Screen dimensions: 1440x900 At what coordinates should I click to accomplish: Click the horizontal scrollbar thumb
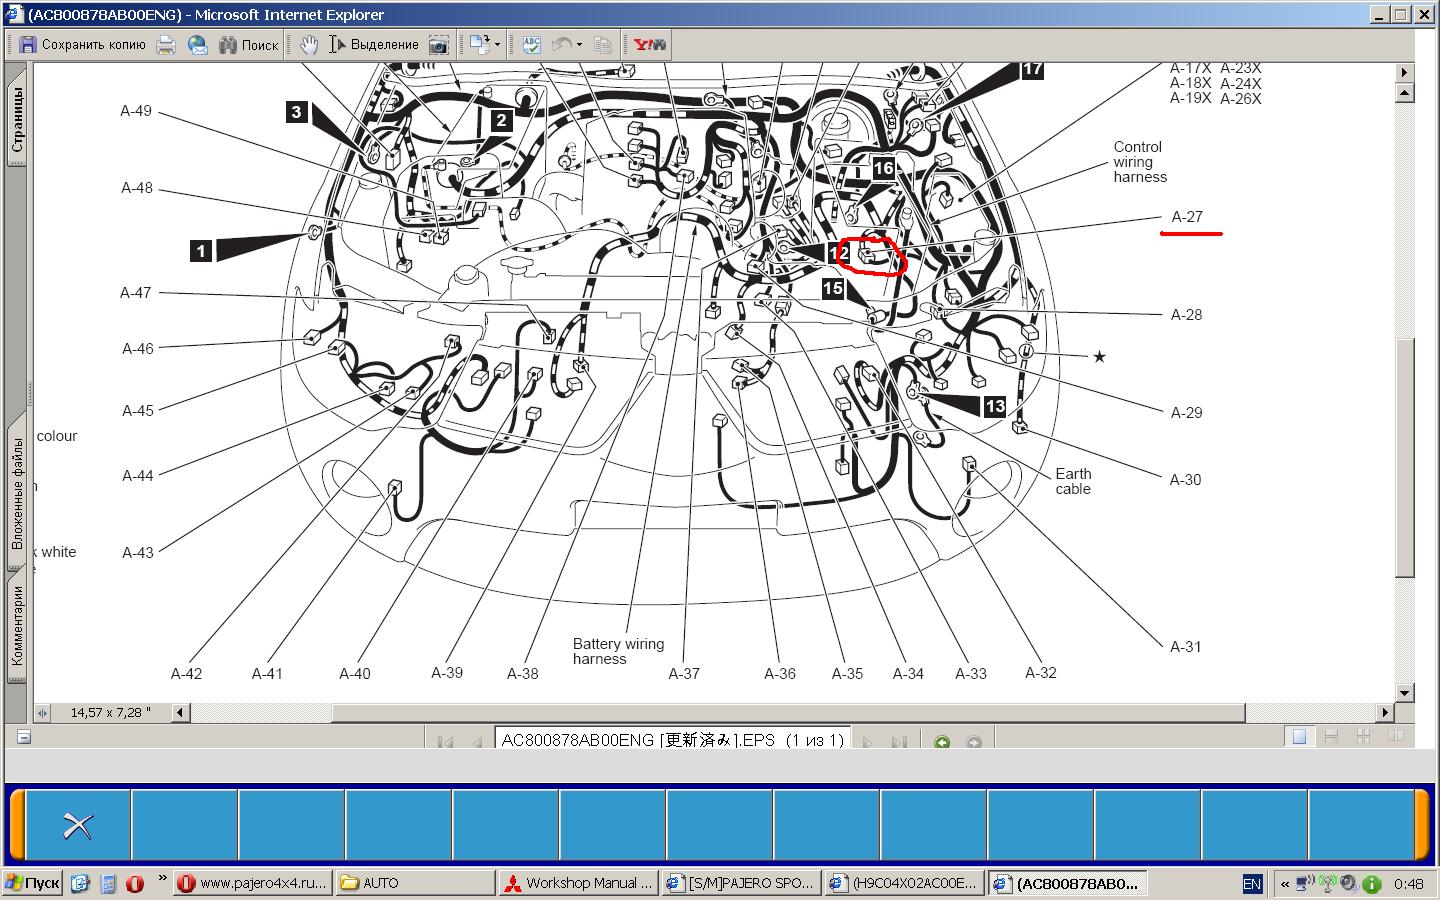click(788, 713)
